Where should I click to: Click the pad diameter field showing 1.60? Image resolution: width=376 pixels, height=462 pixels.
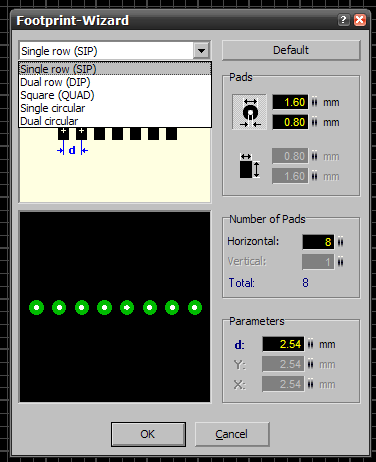tap(290, 102)
